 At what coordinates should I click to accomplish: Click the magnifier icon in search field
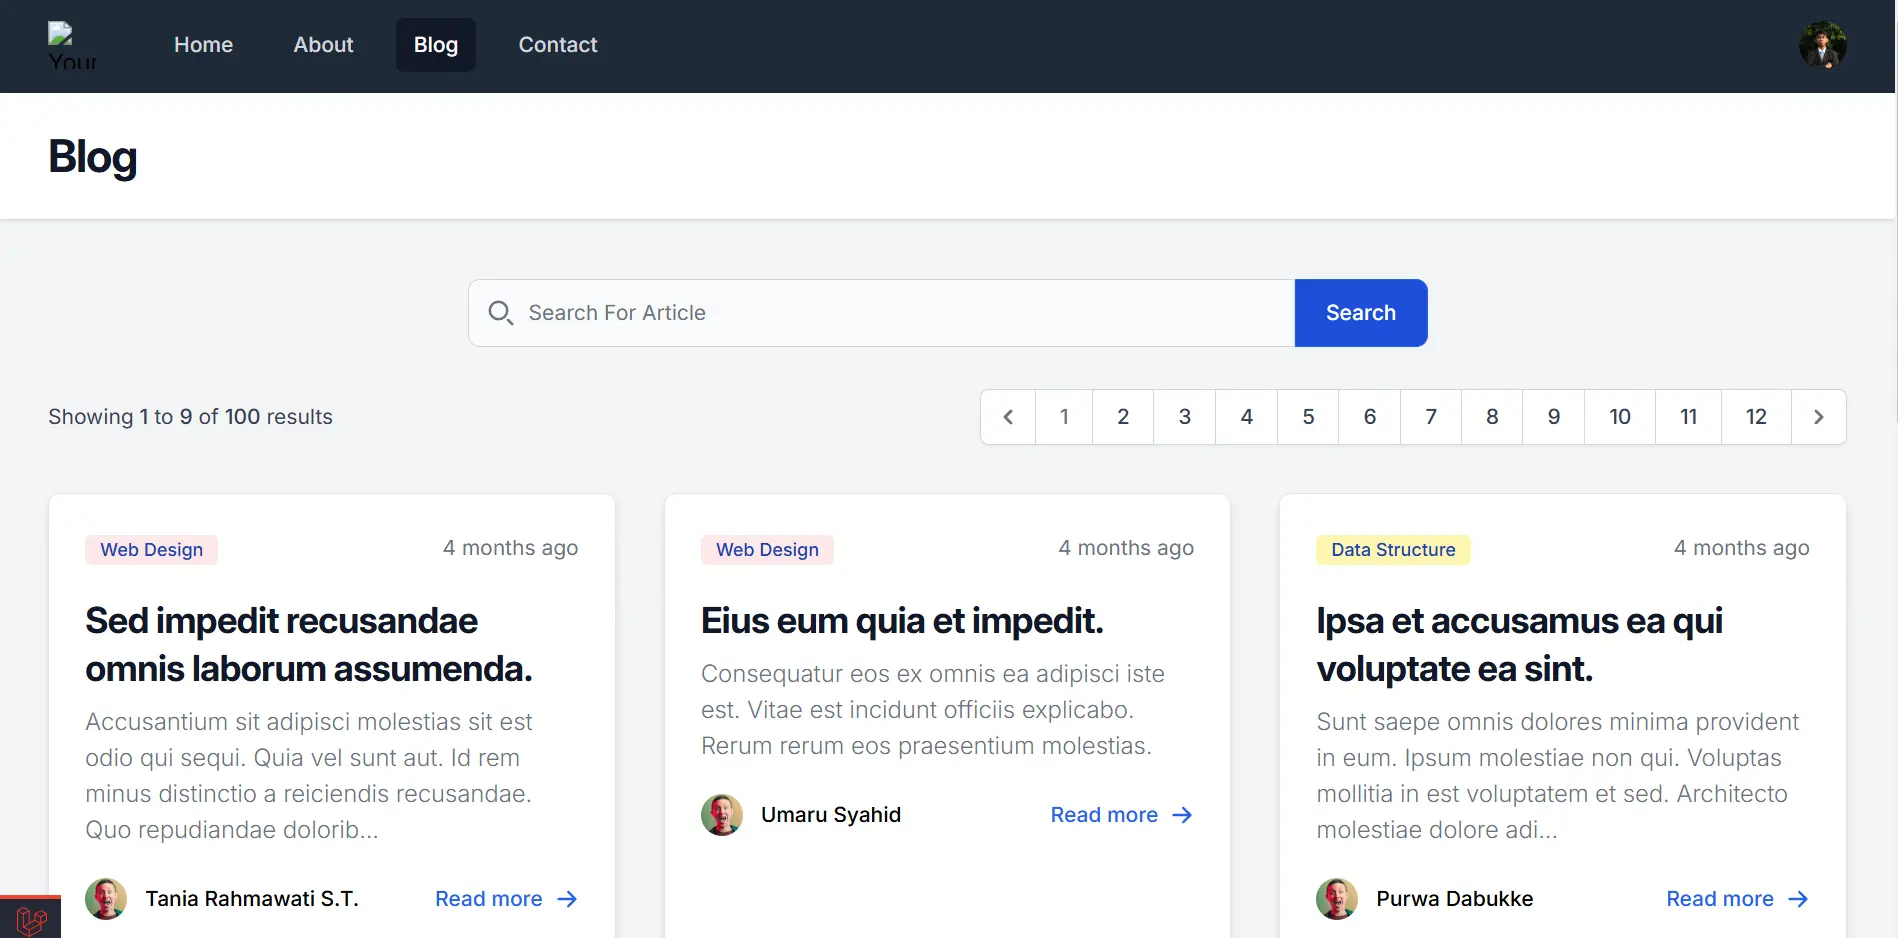pyautogui.click(x=501, y=313)
